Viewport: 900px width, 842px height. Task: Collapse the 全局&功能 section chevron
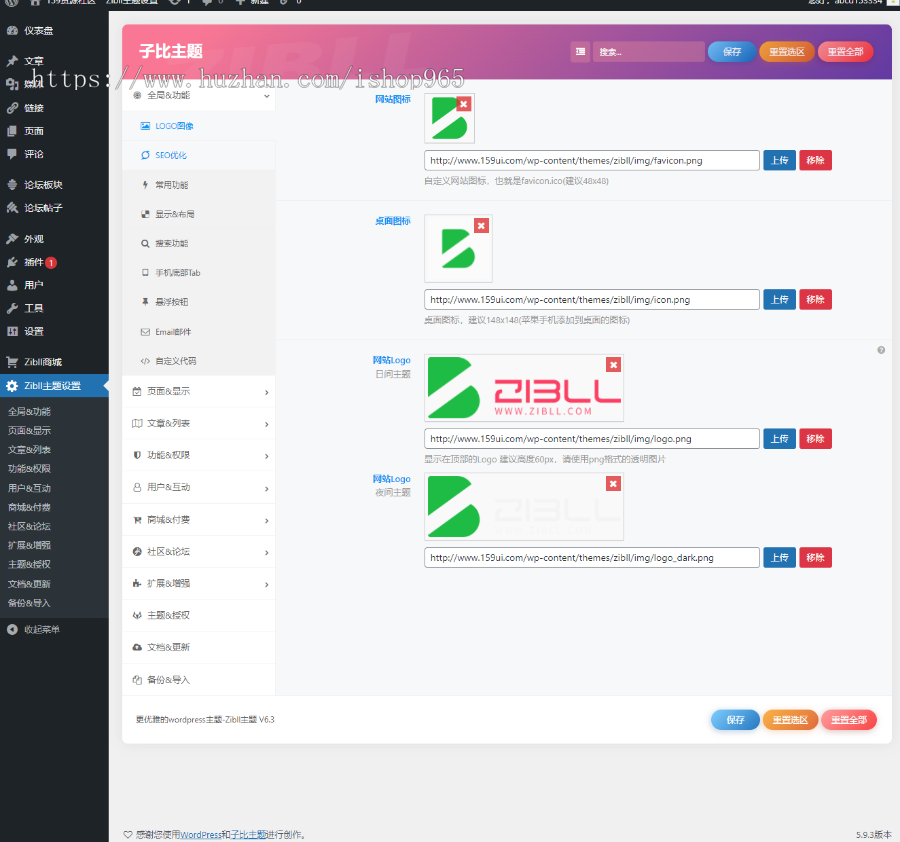[x=266, y=96]
